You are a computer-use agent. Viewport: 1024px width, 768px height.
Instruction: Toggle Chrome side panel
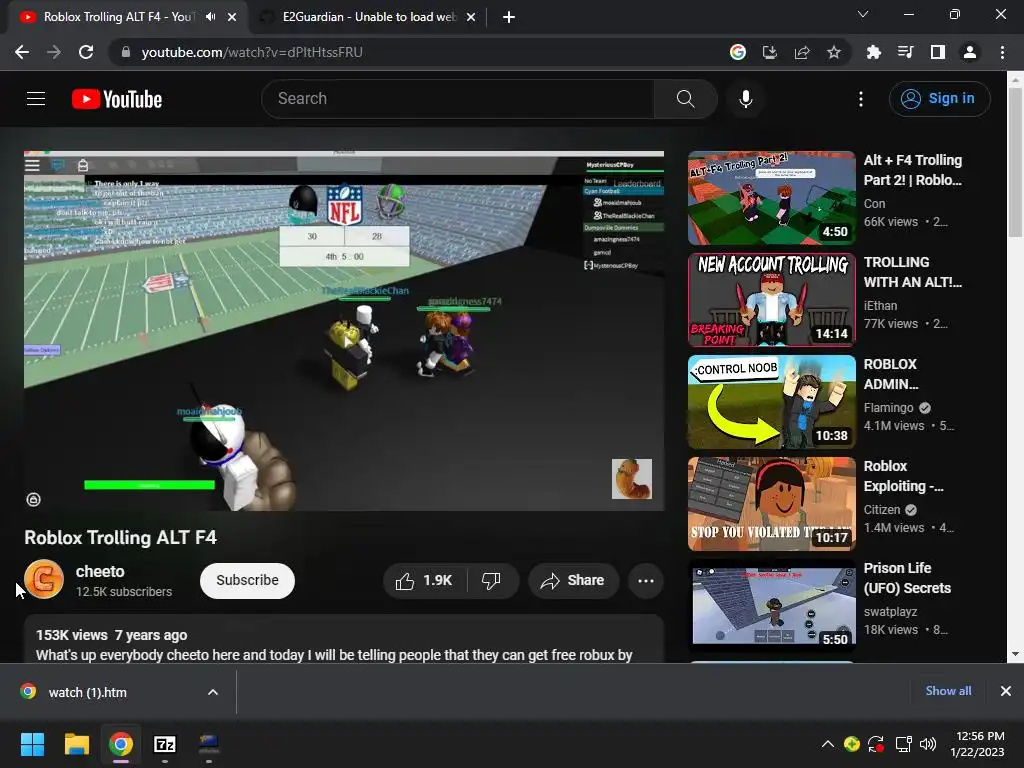[x=938, y=52]
